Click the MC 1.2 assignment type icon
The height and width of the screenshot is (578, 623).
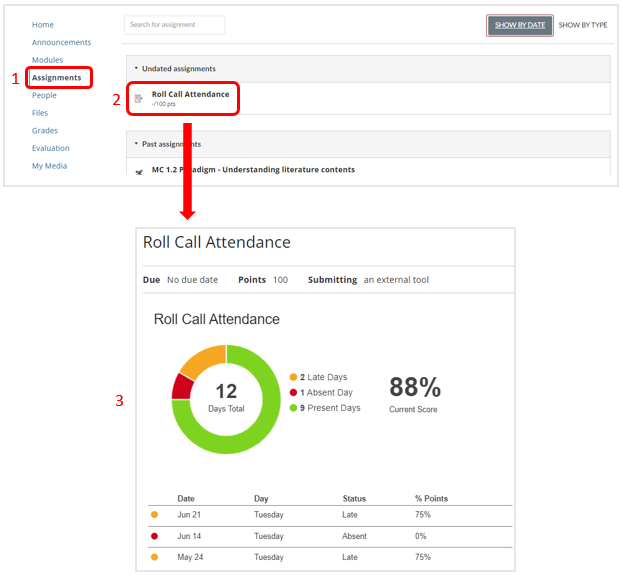tap(139, 172)
